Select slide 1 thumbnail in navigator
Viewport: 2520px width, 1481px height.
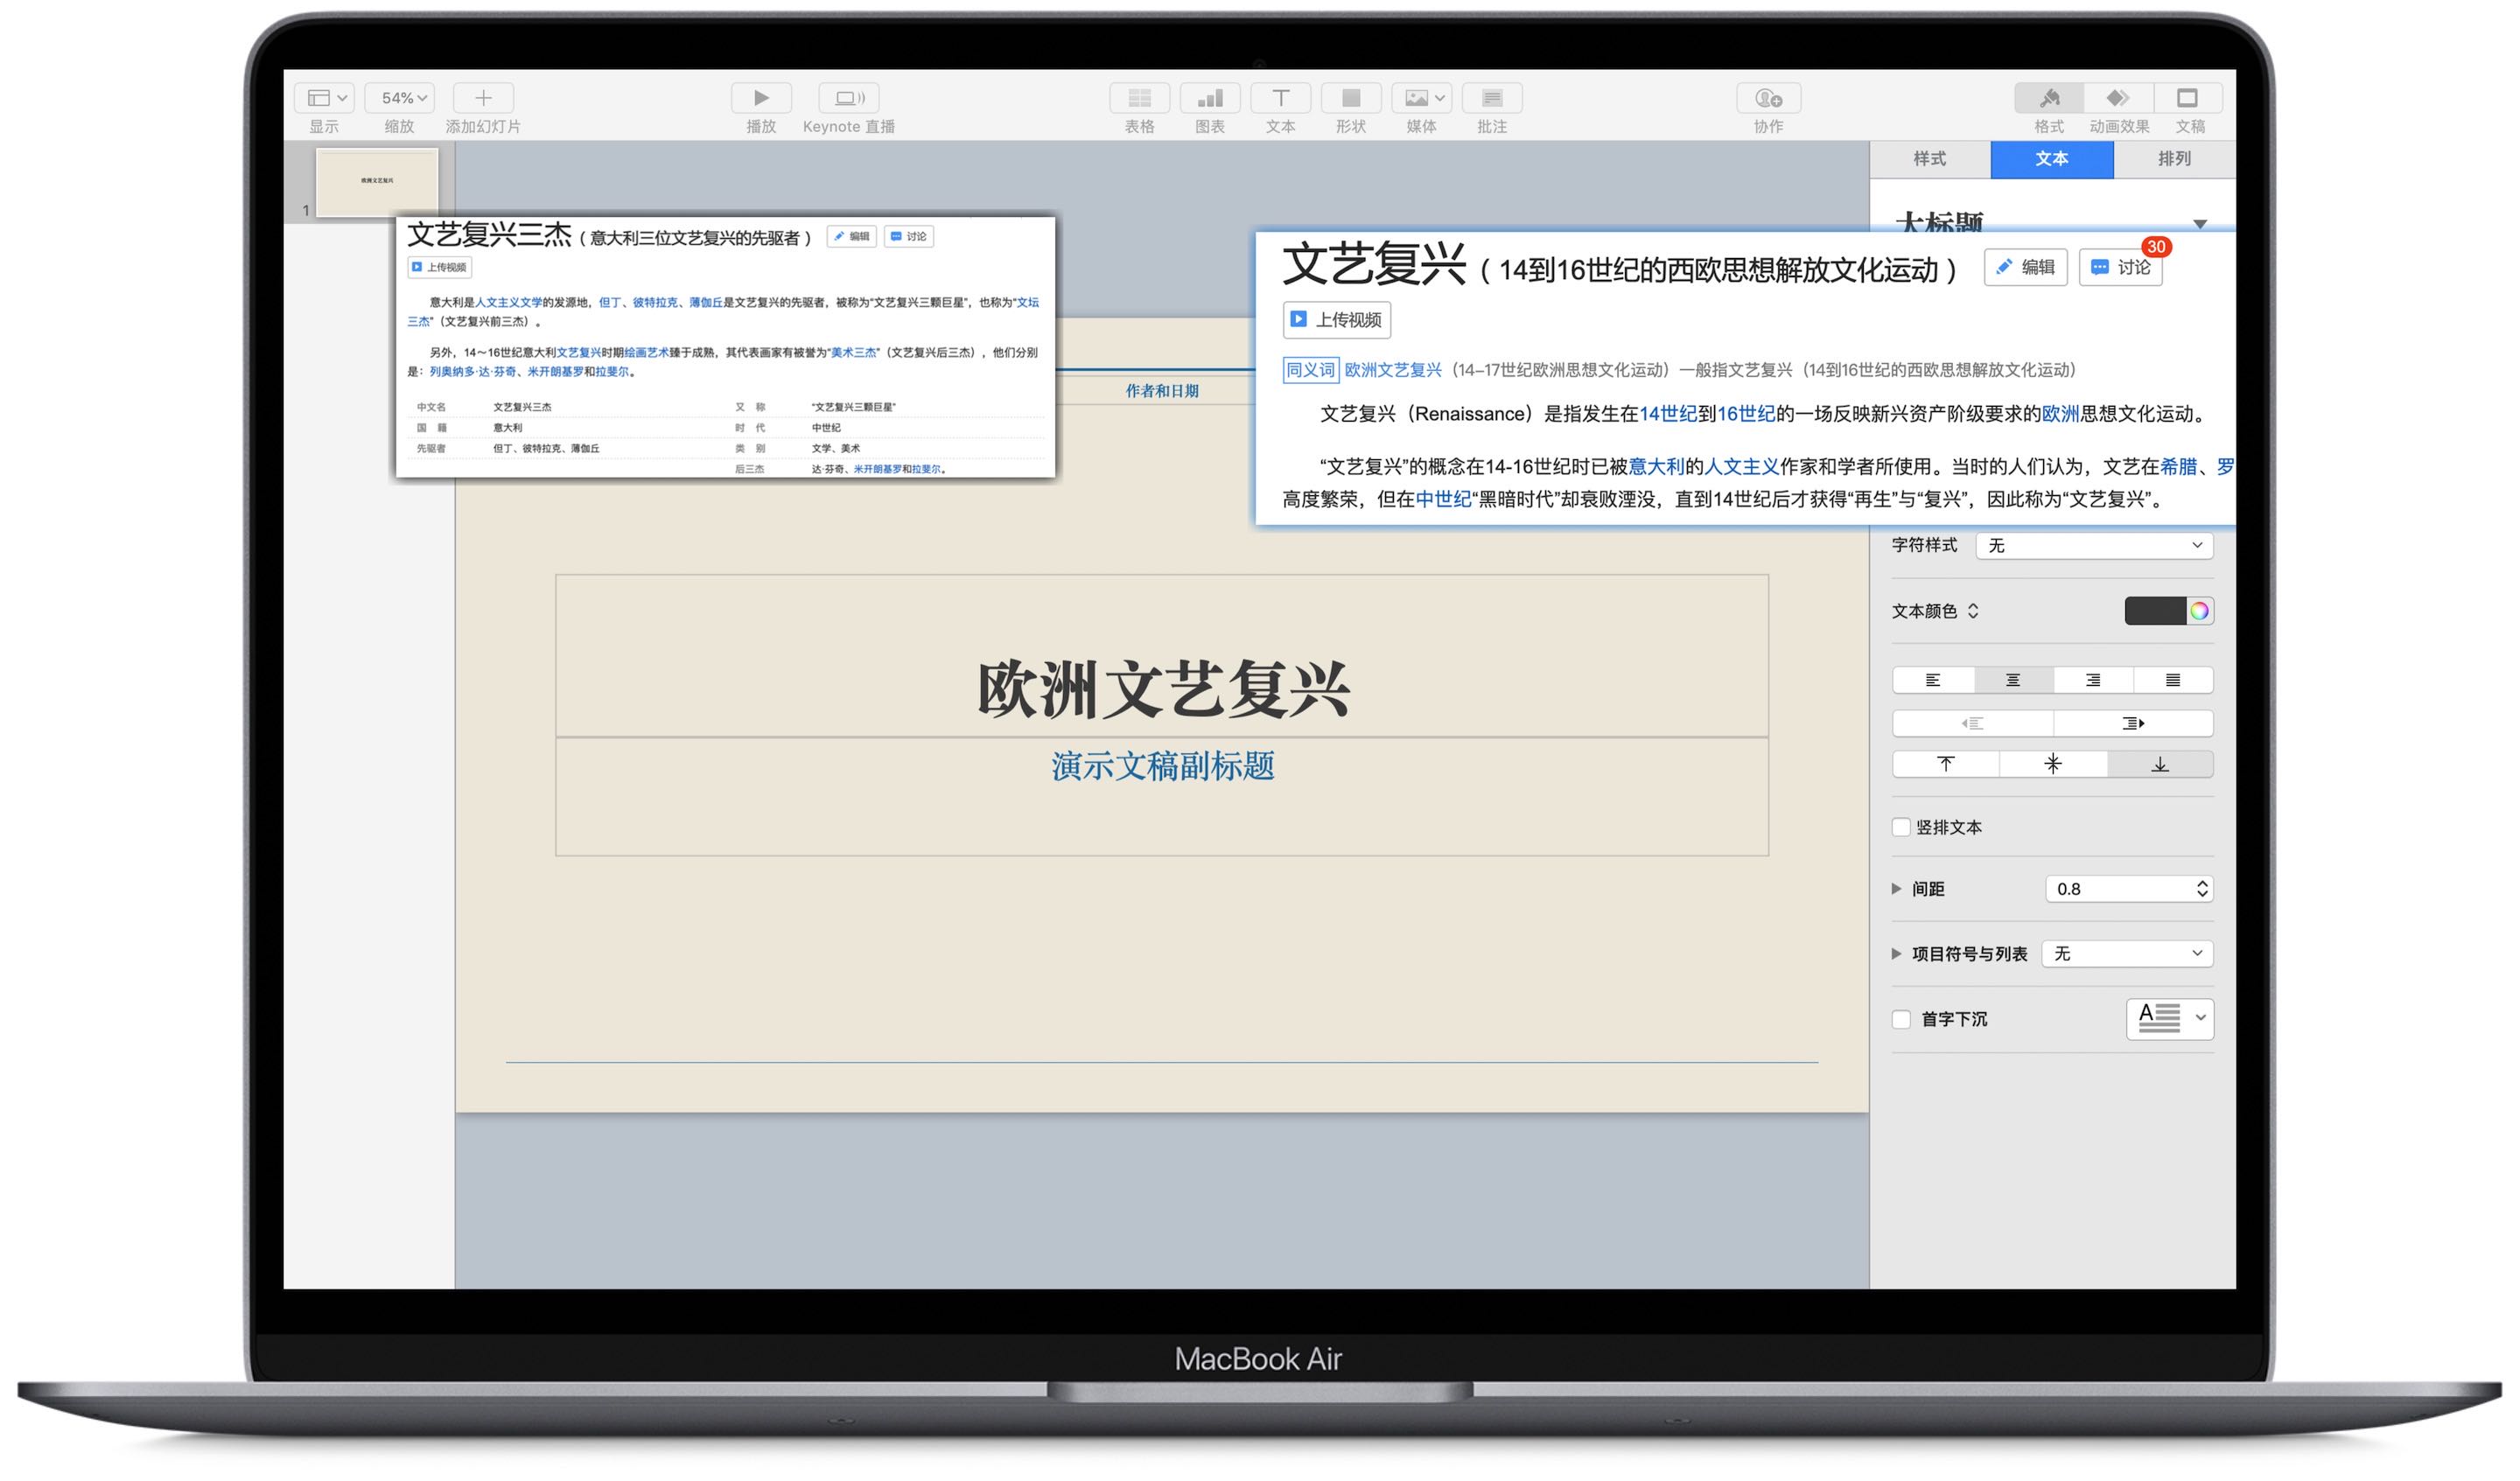pyautogui.click(x=375, y=180)
